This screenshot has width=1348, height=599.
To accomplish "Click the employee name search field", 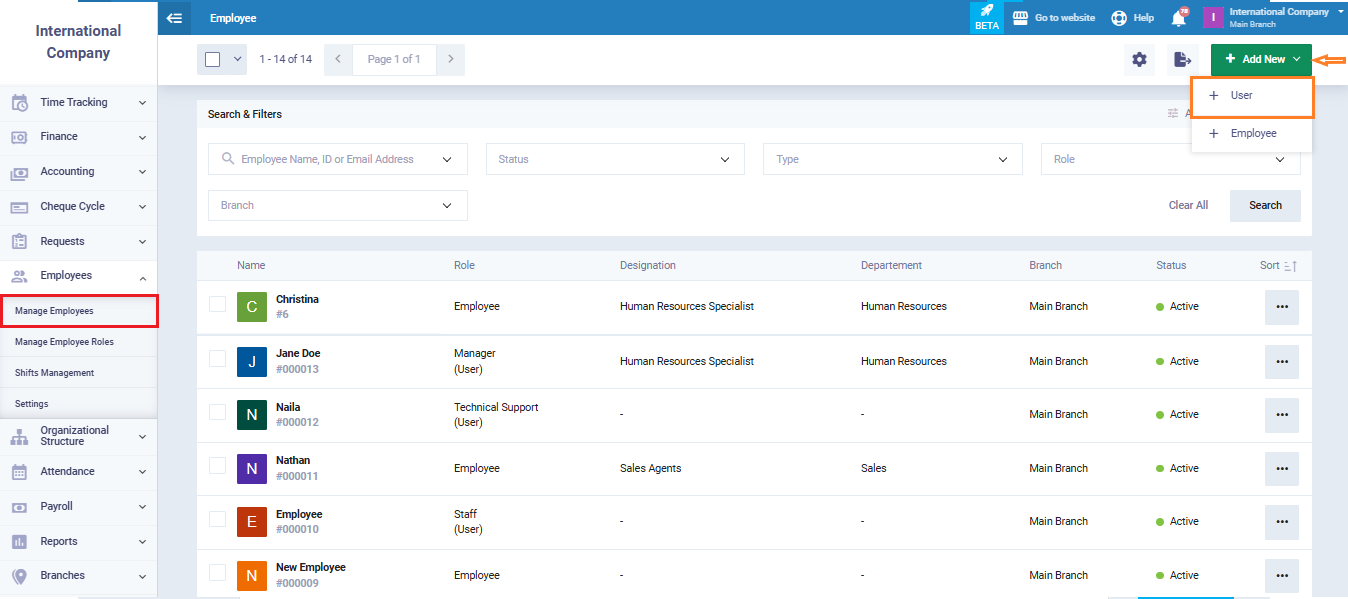I will tap(337, 159).
